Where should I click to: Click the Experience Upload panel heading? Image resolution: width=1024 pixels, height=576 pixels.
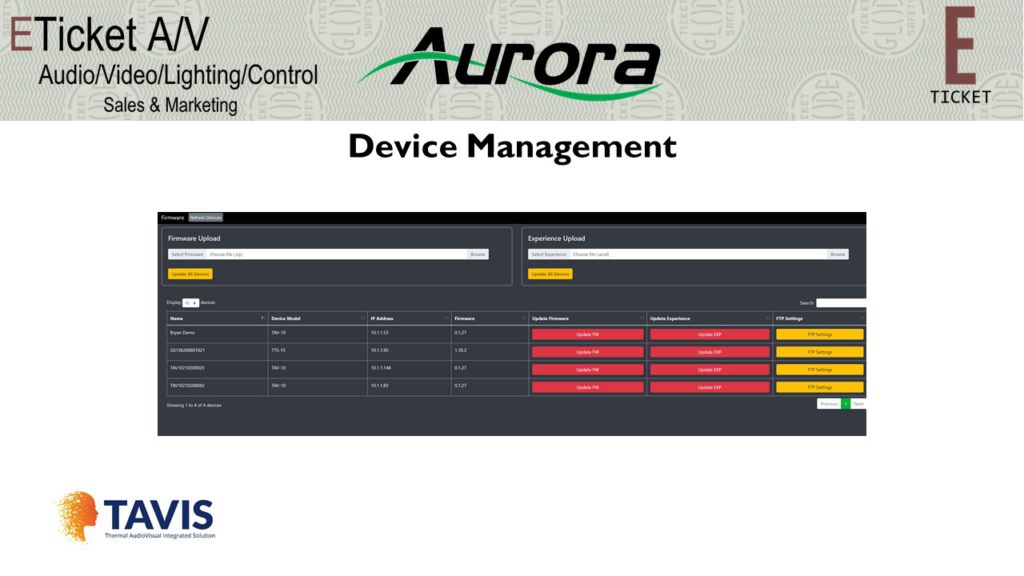(x=556, y=238)
